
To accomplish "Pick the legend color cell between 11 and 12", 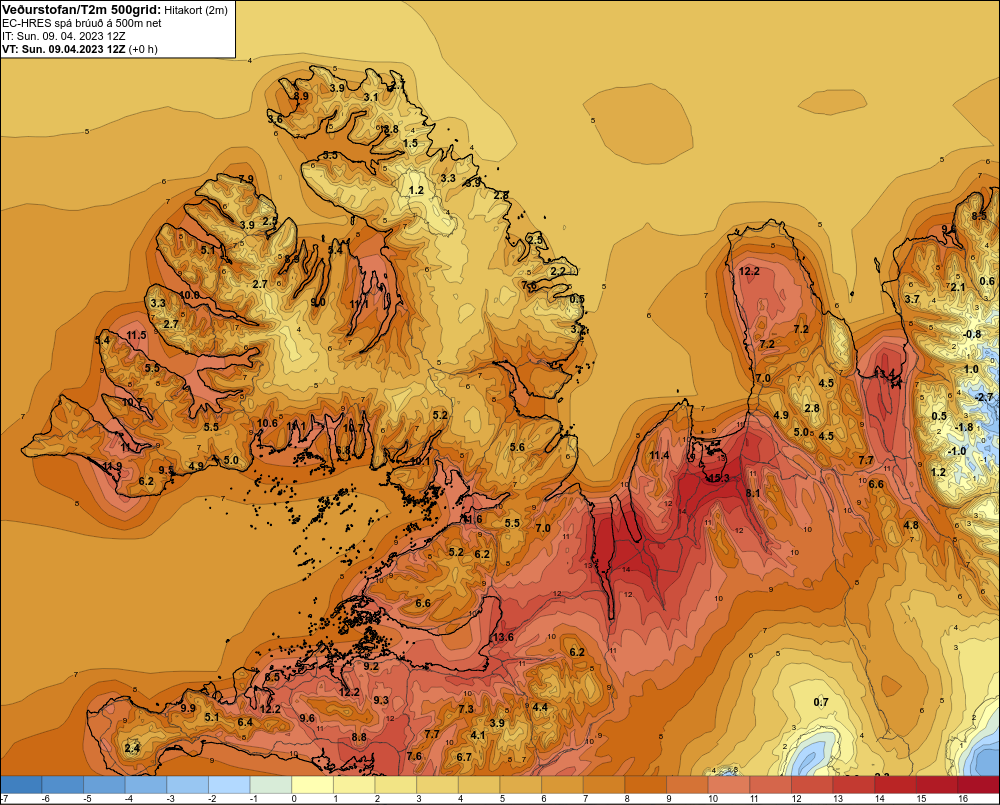I will click(770, 784).
